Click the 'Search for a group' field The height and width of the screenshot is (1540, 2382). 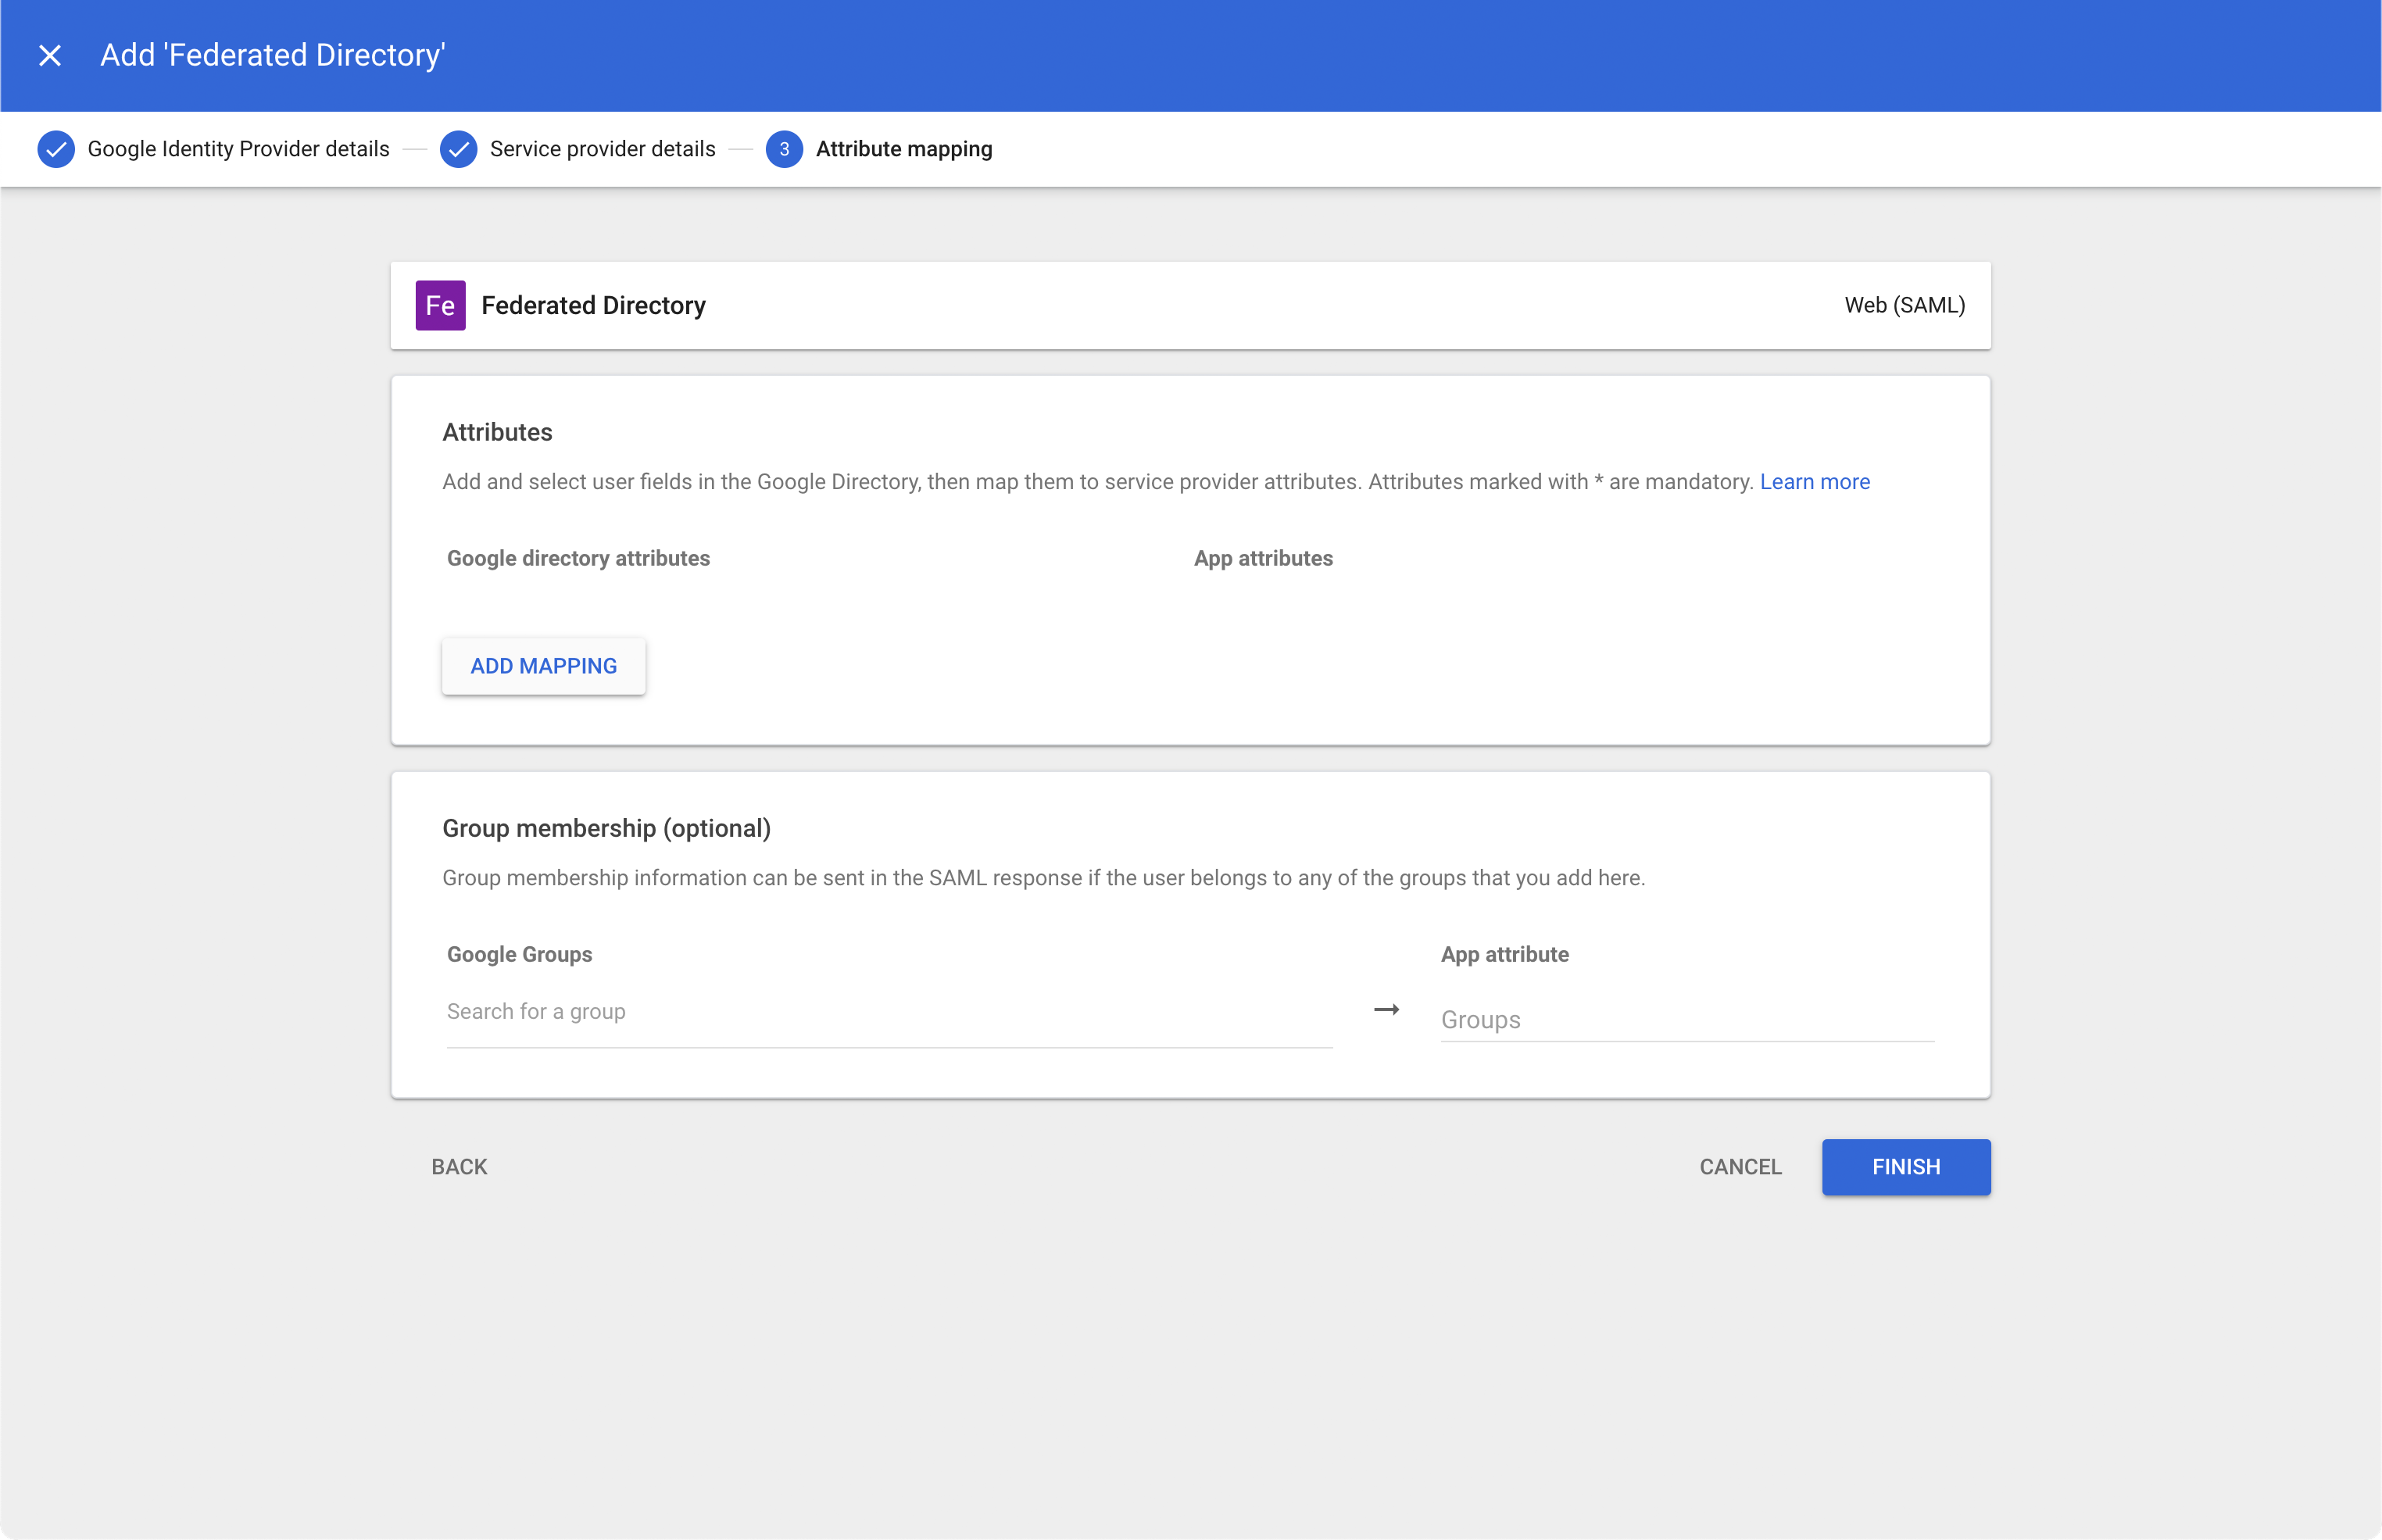point(888,1011)
